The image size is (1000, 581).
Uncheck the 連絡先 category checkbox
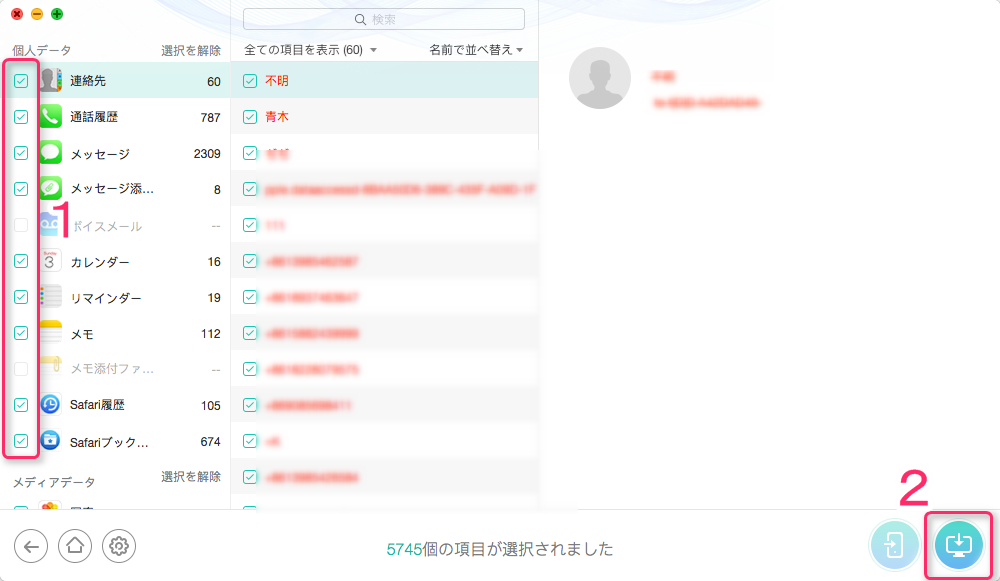coord(21,81)
